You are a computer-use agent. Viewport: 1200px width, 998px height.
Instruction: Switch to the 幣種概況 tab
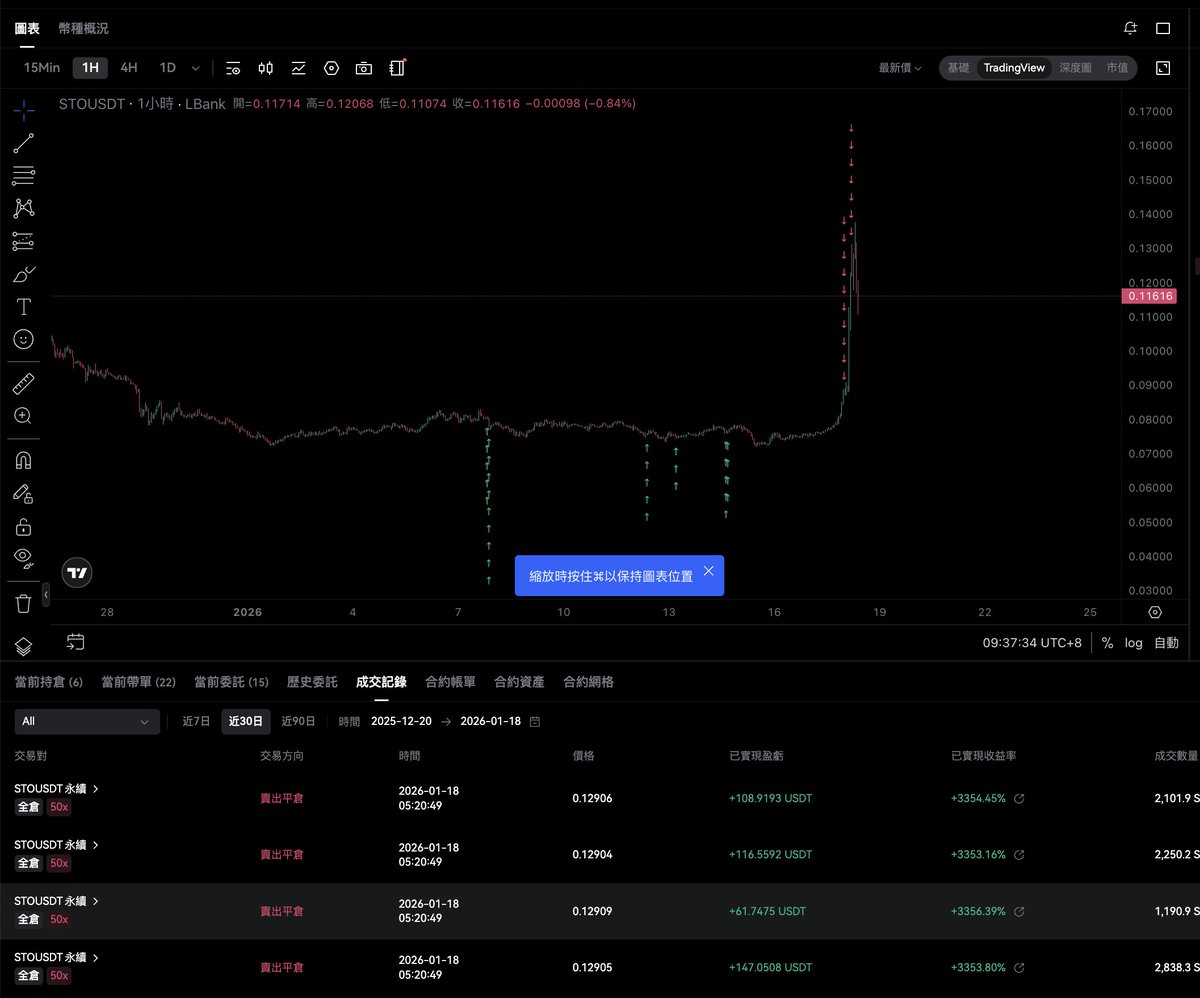pos(83,28)
